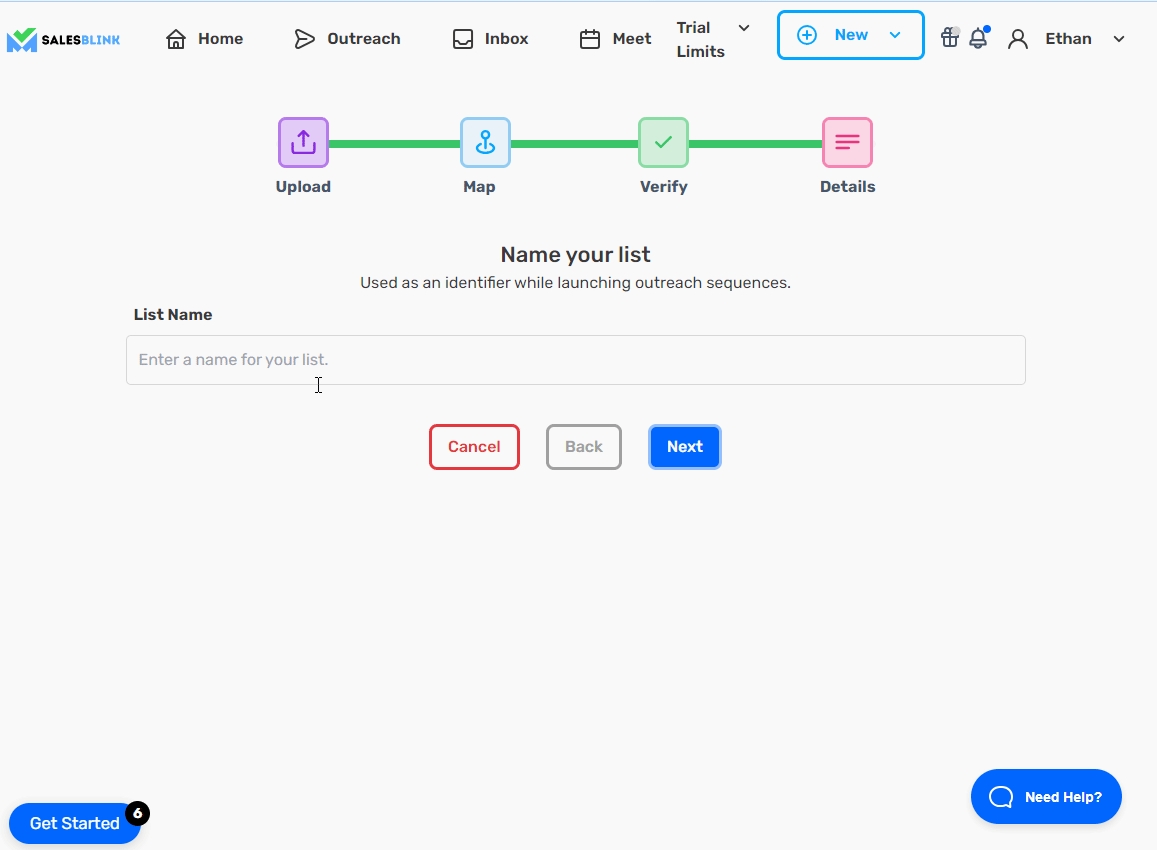Viewport: 1157px width, 850px height.
Task: Expand the Trial Limits dropdown
Action: click(713, 39)
